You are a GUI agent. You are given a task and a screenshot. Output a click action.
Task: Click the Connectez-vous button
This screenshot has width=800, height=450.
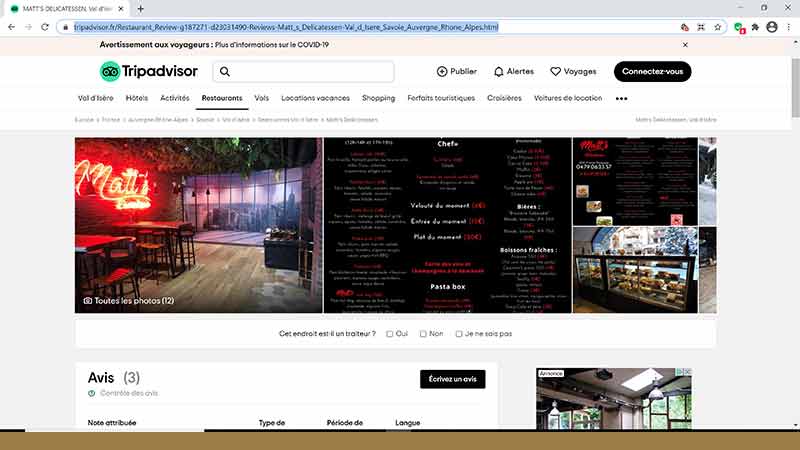pyautogui.click(x=653, y=71)
